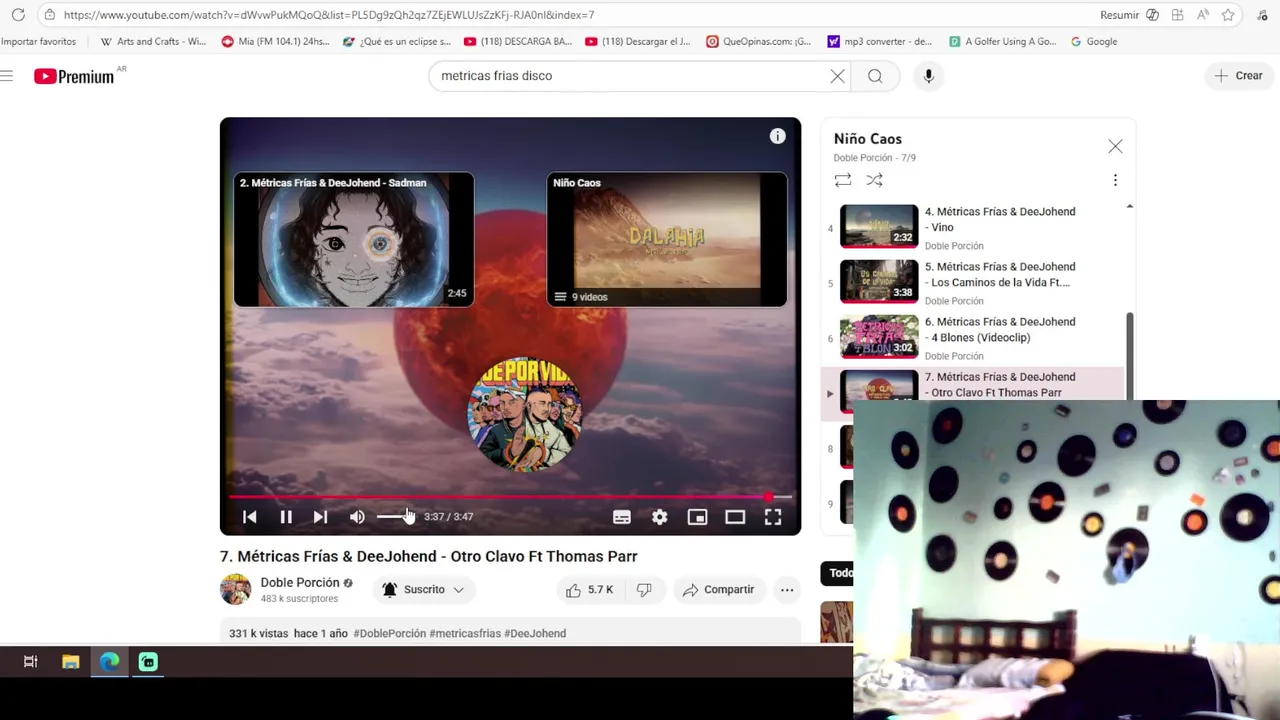The image size is (1280, 720).
Task: Open Windows Task View on the taskbar
Action: coord(30,662)
